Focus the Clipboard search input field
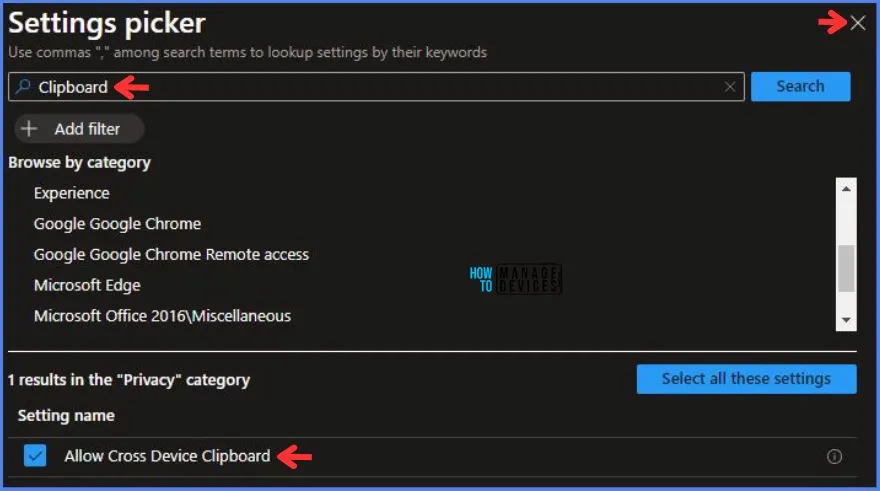The height and width of the screenshot is (491, 880). pyautogui.click(x=376, y=87)
